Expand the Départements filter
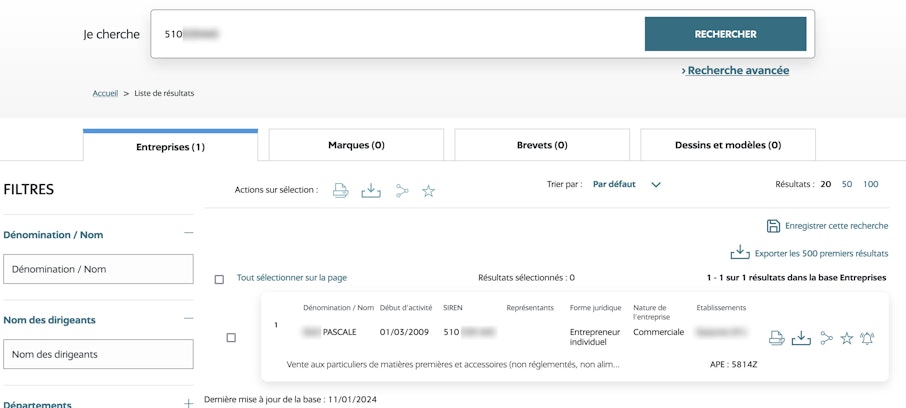 [188, 403]
